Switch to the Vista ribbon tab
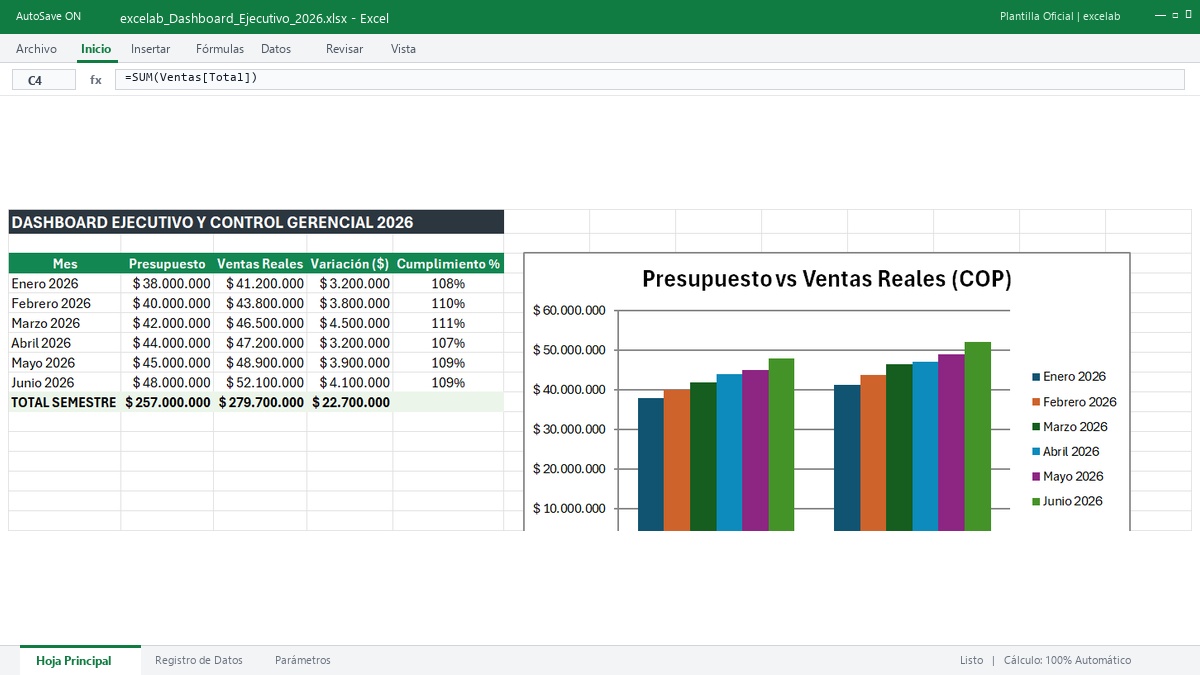 pyautogui.click(x=403, y=49)
